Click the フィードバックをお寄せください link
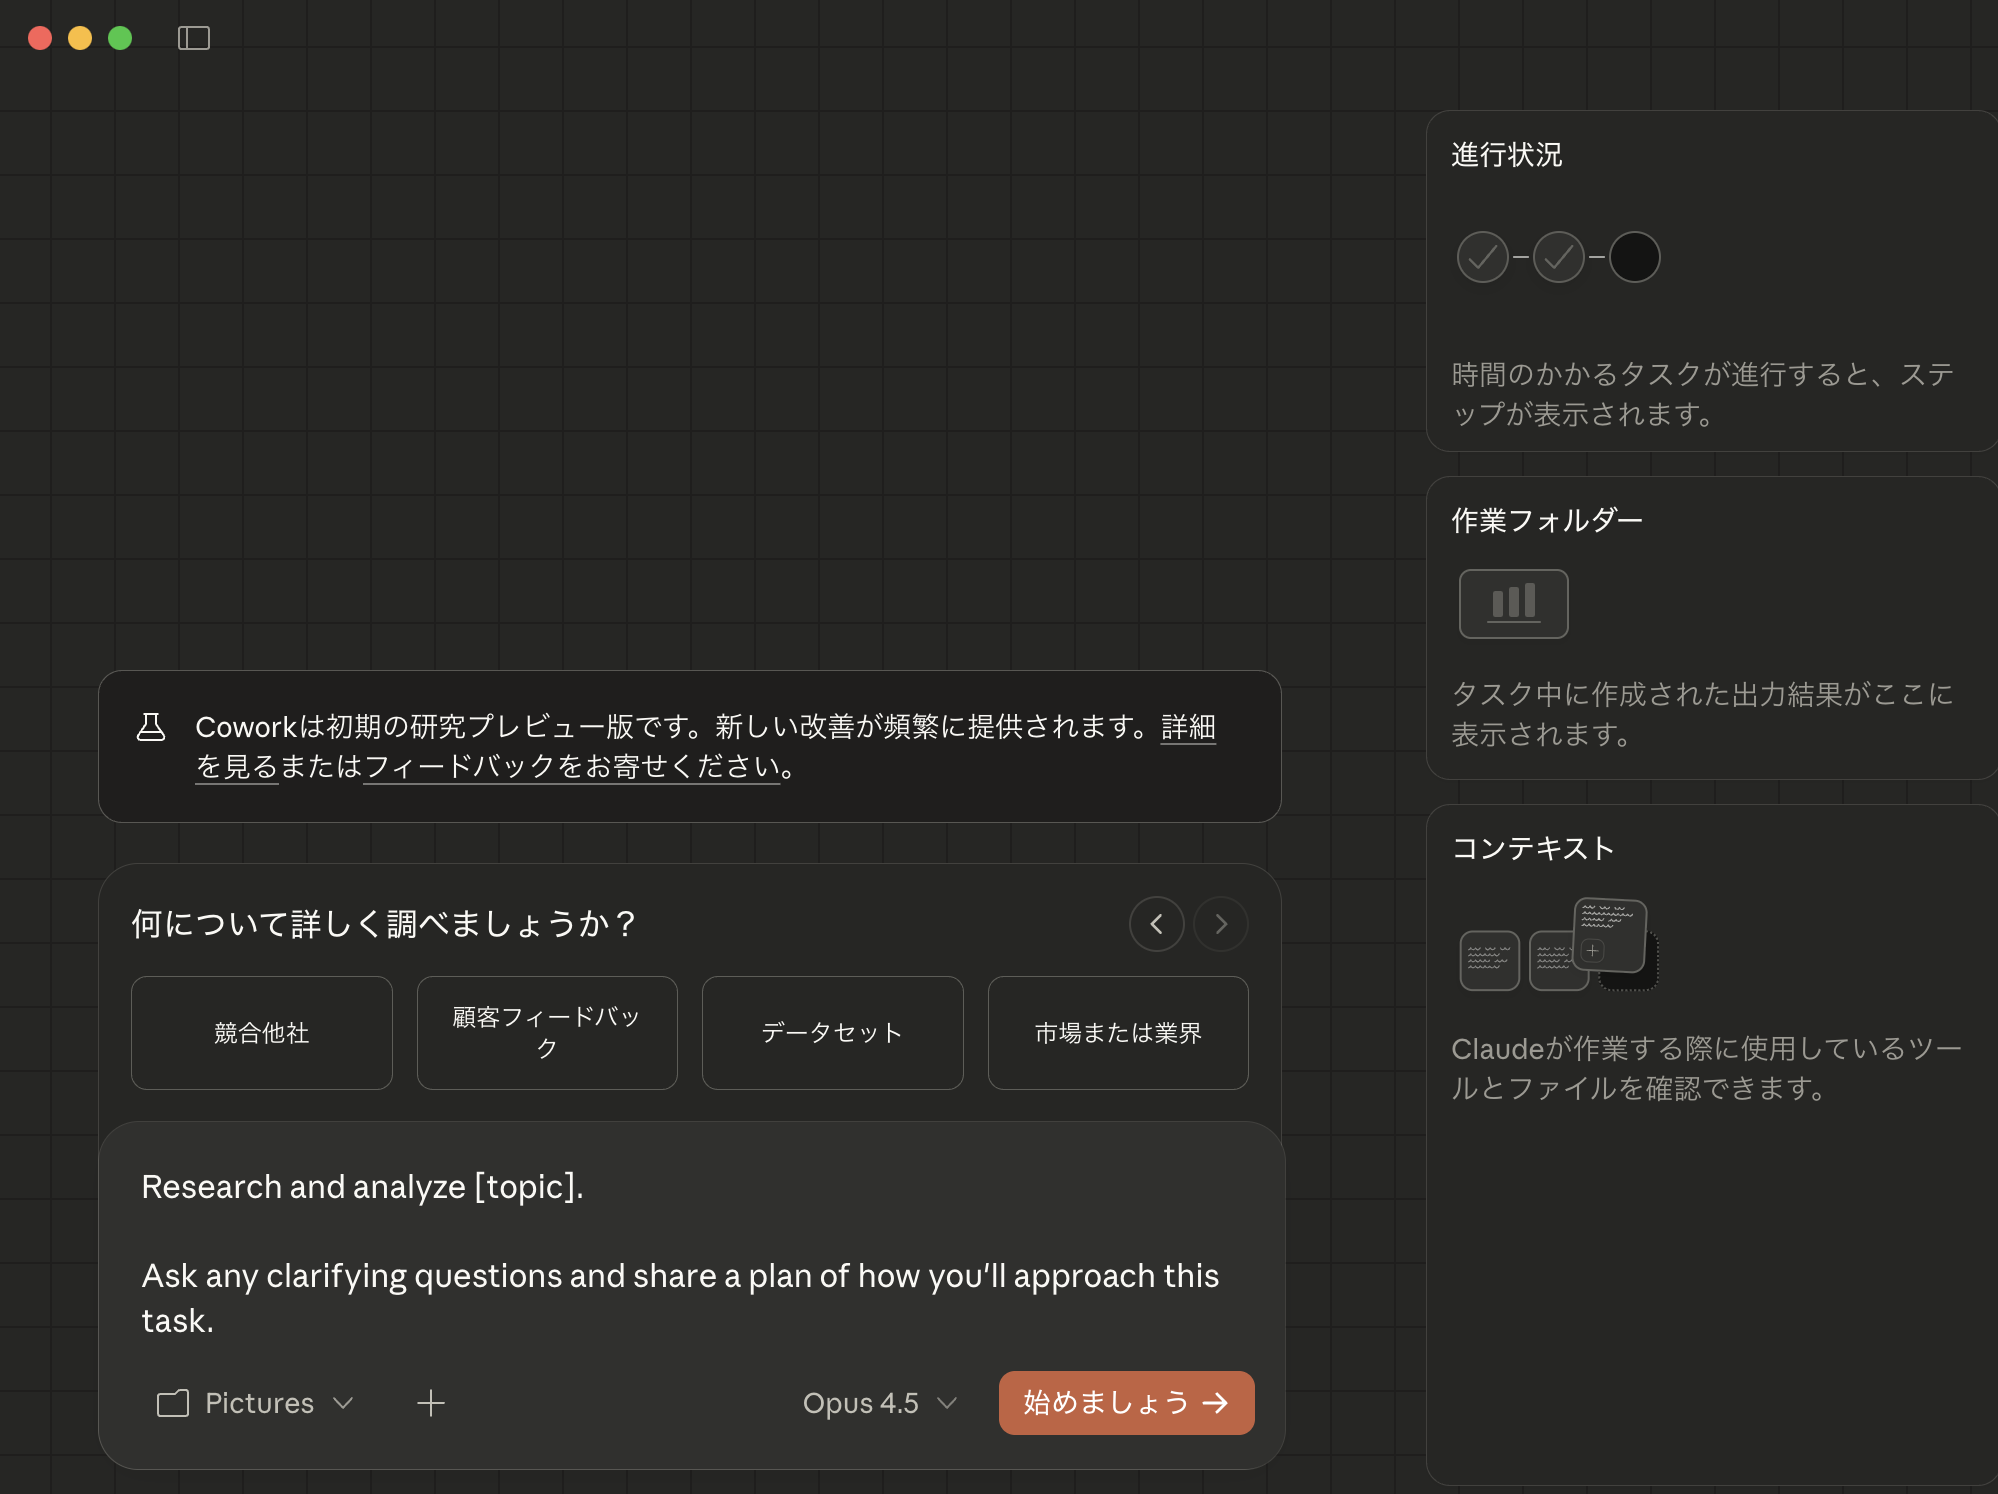Viewport: 1998px width, 1494px height. [570, 768]
